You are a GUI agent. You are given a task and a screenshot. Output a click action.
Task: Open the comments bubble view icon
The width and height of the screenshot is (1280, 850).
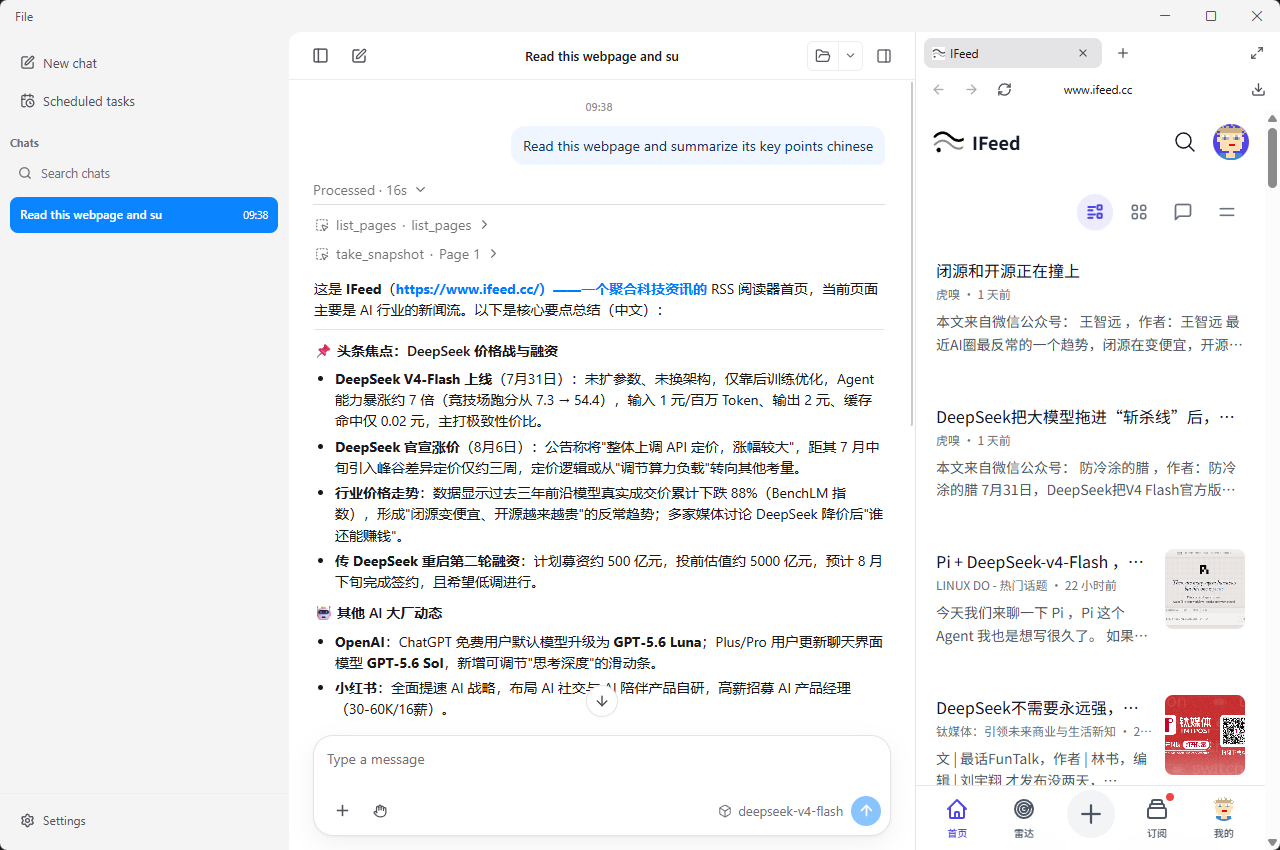pos(1183,212)
